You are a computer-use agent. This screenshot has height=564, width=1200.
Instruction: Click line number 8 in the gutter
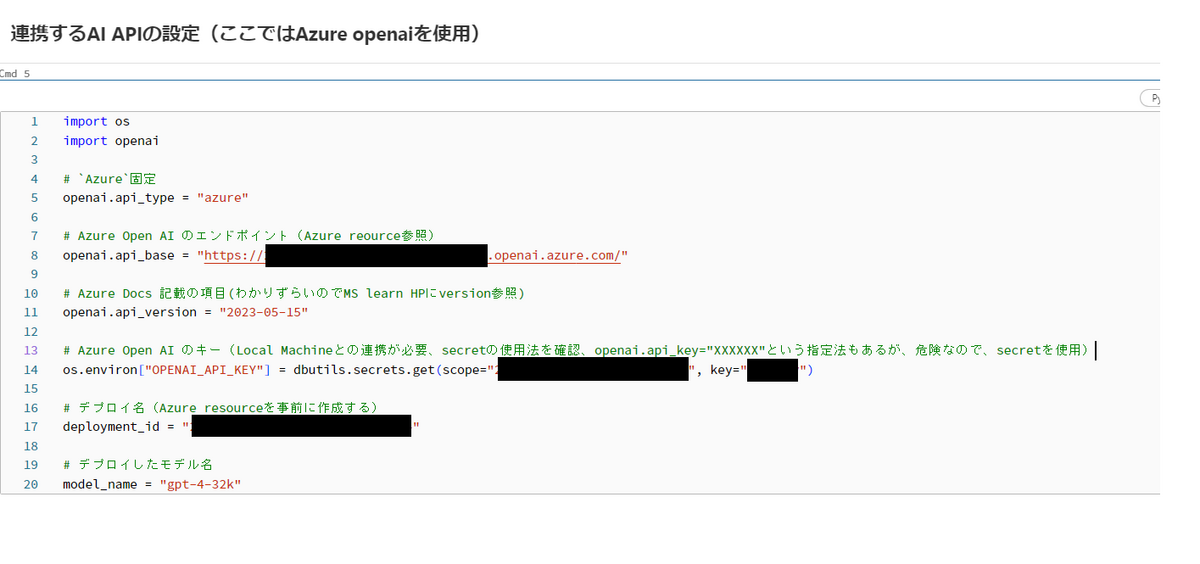pos(34,255)
